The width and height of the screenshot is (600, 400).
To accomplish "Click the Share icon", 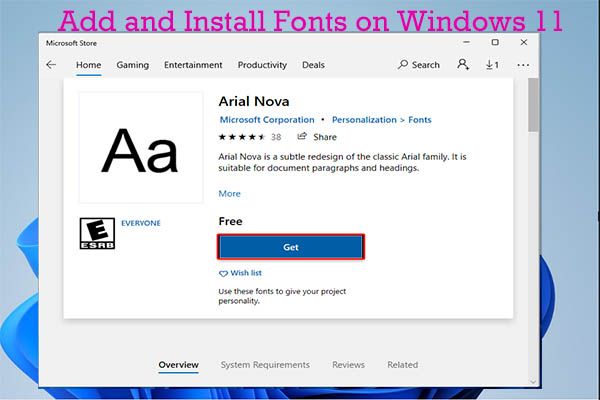I will (x=302, y=136).
